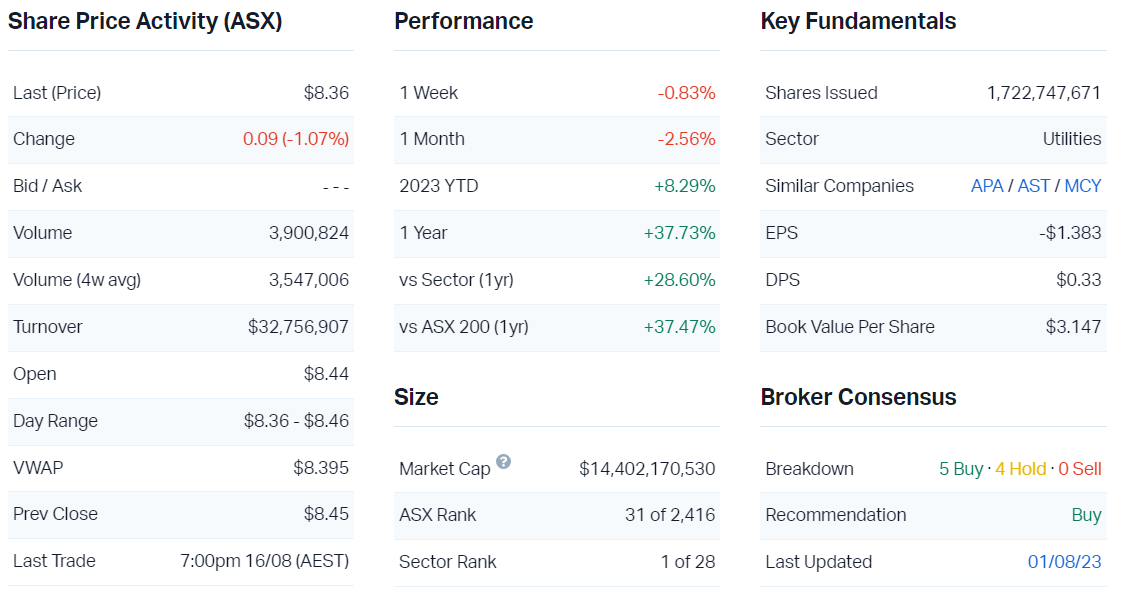Click the 0 Sell breakdown count
The height and width of the screenshot is (595, 1122).
(1080, 469)
